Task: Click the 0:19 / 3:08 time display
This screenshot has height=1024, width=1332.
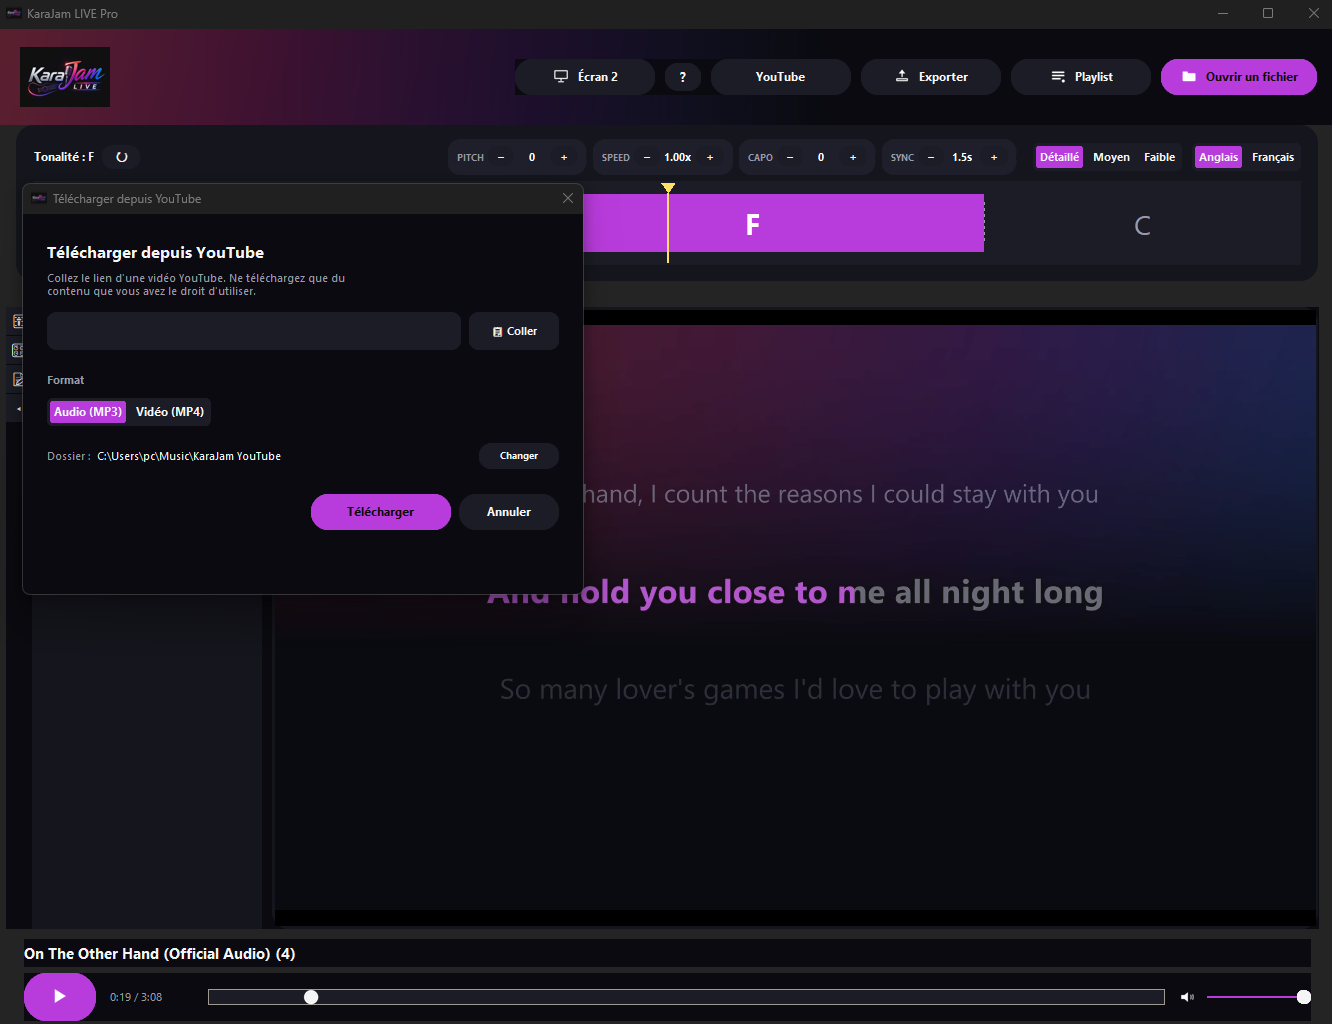Action: (136, 997)
